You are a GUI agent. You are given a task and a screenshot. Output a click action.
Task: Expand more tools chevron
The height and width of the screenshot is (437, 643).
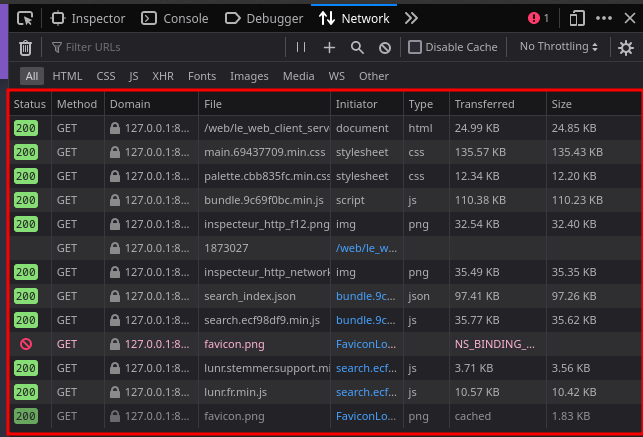click(x=411, y=18)
